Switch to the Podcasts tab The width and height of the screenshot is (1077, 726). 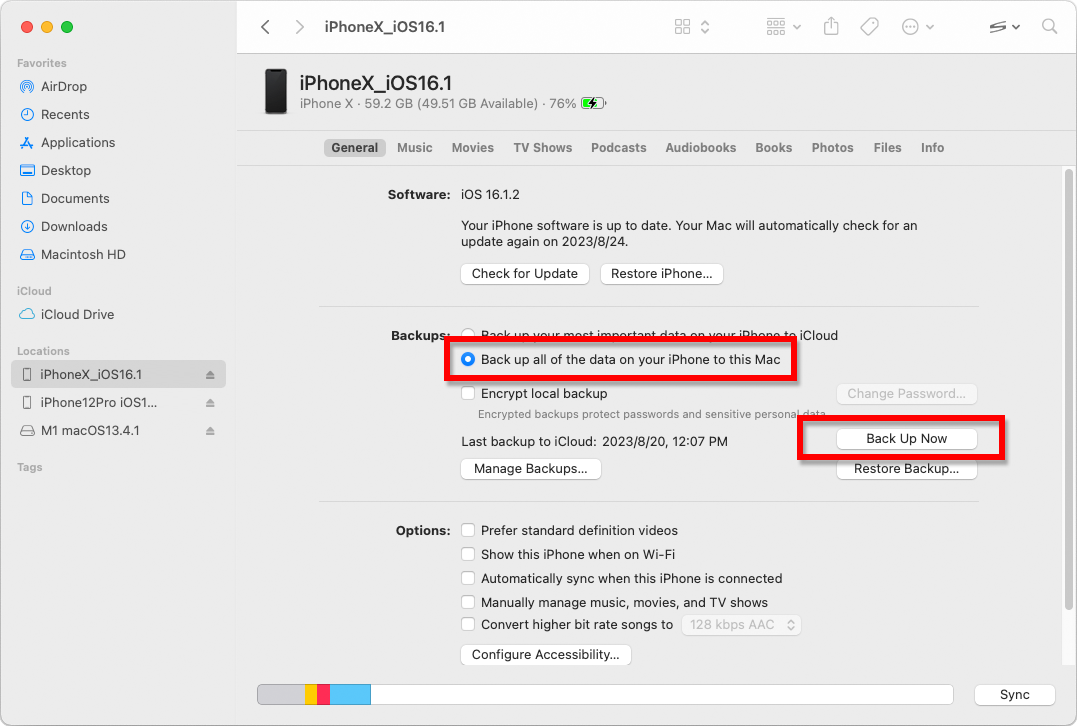[x=619, y=148]
